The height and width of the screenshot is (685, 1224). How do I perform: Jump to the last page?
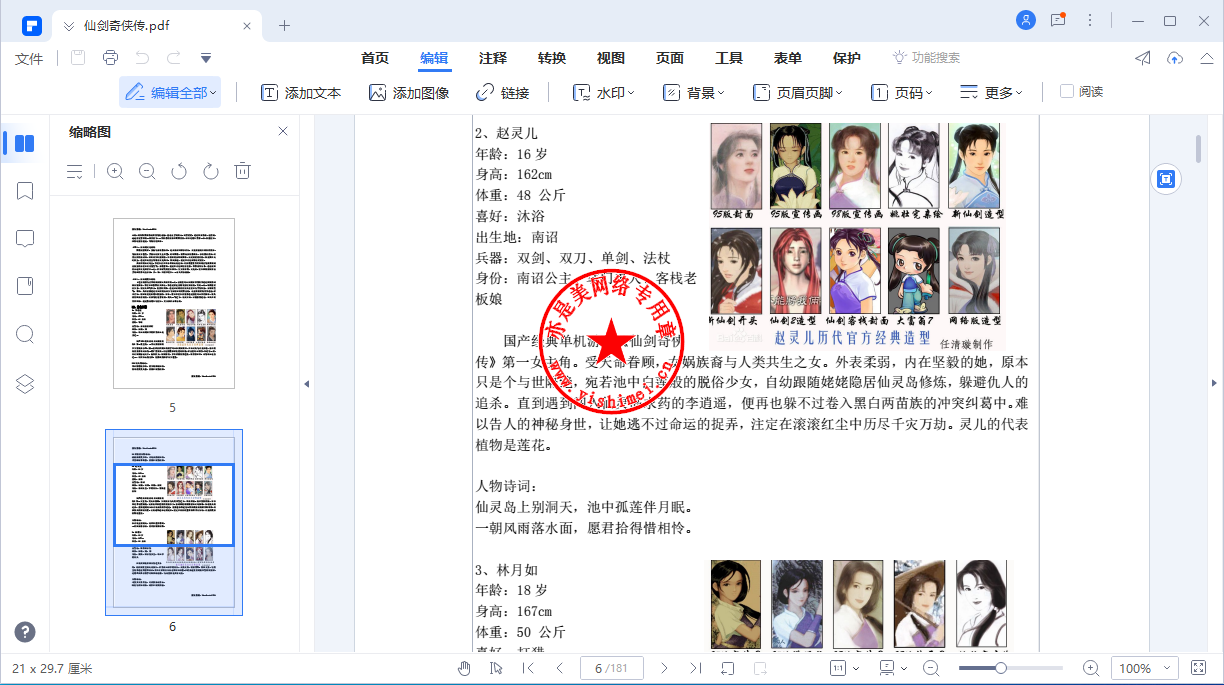click(x=696, y=668)
